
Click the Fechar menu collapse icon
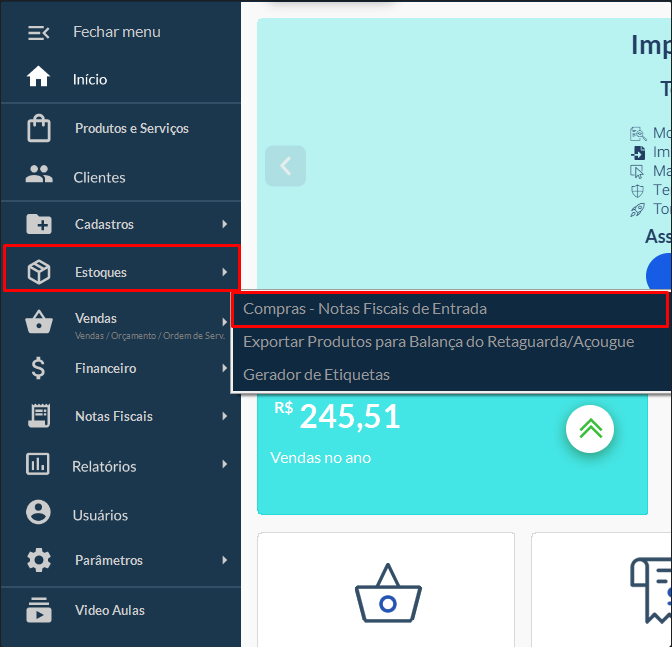pyautogui.click(x=38, y=32)
